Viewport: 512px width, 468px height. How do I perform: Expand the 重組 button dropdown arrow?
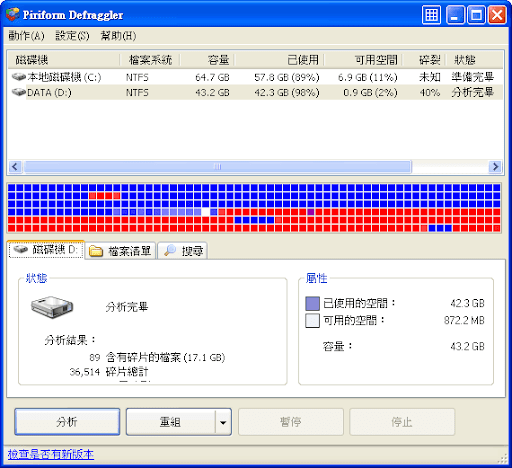[x=223, y=422]
